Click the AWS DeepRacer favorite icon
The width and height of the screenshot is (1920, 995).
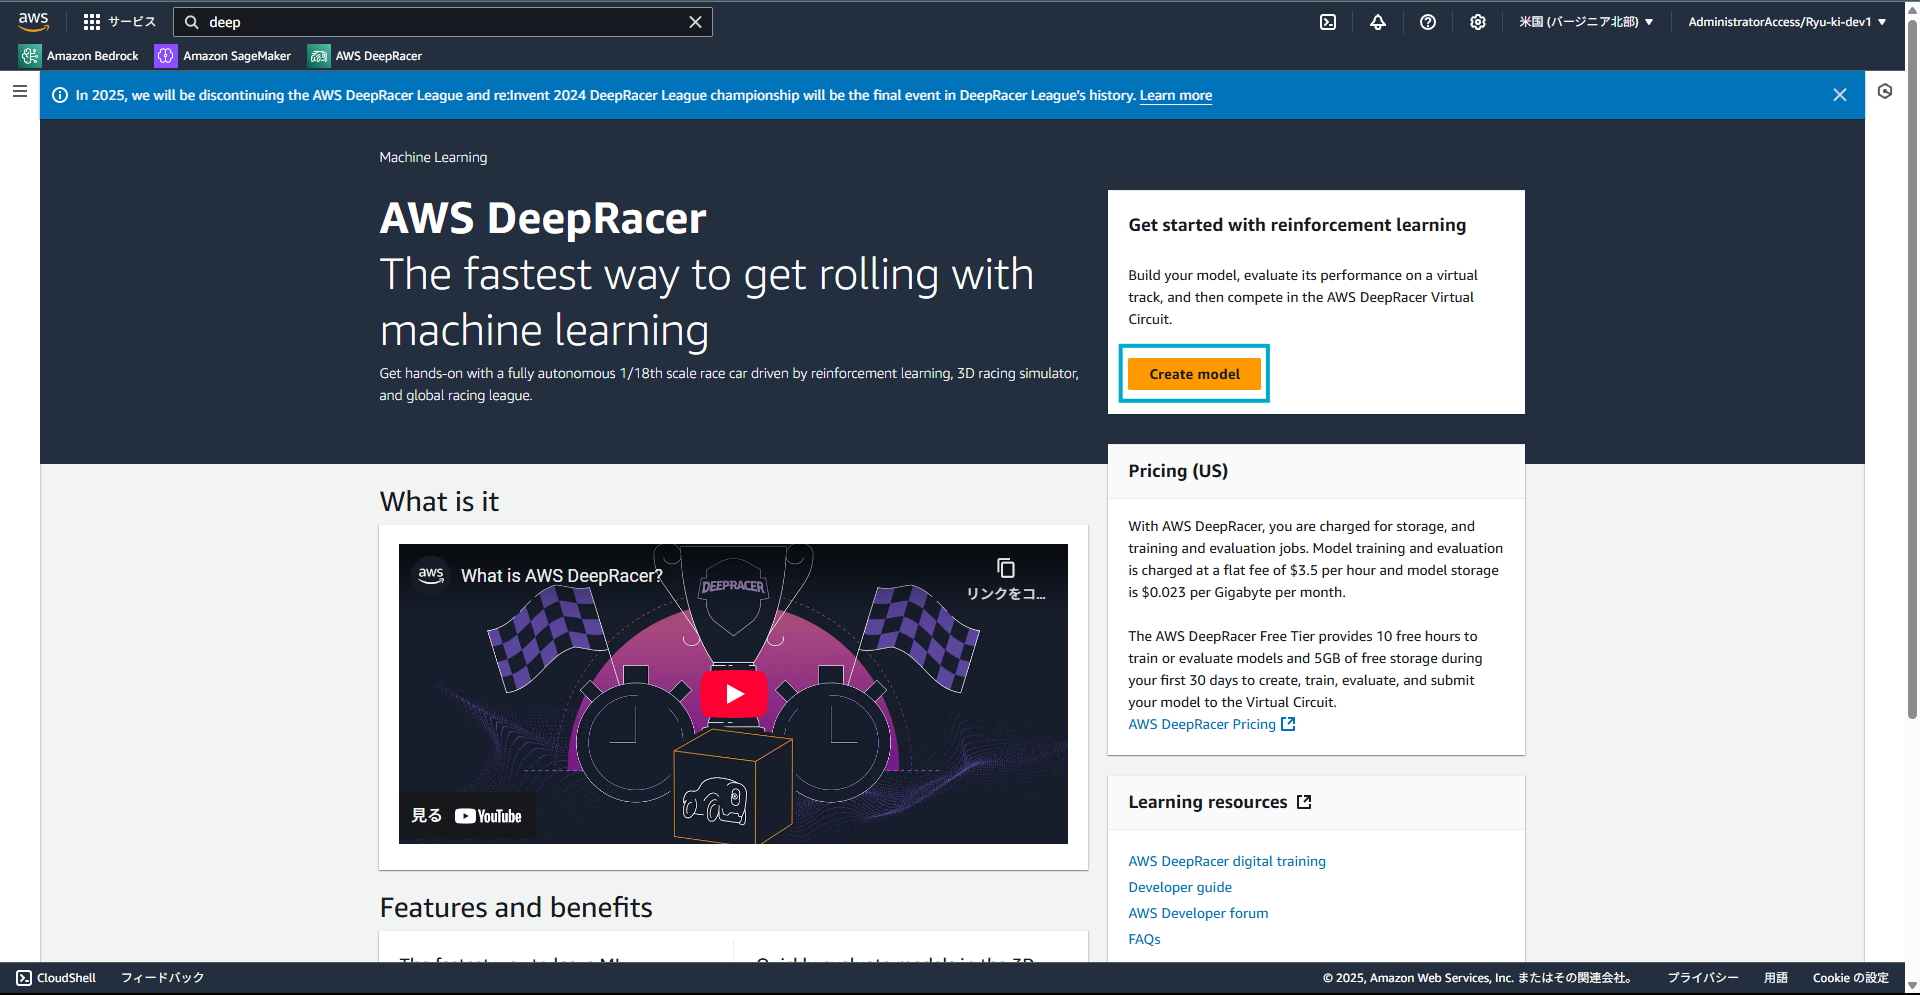[x=319, y=56]
